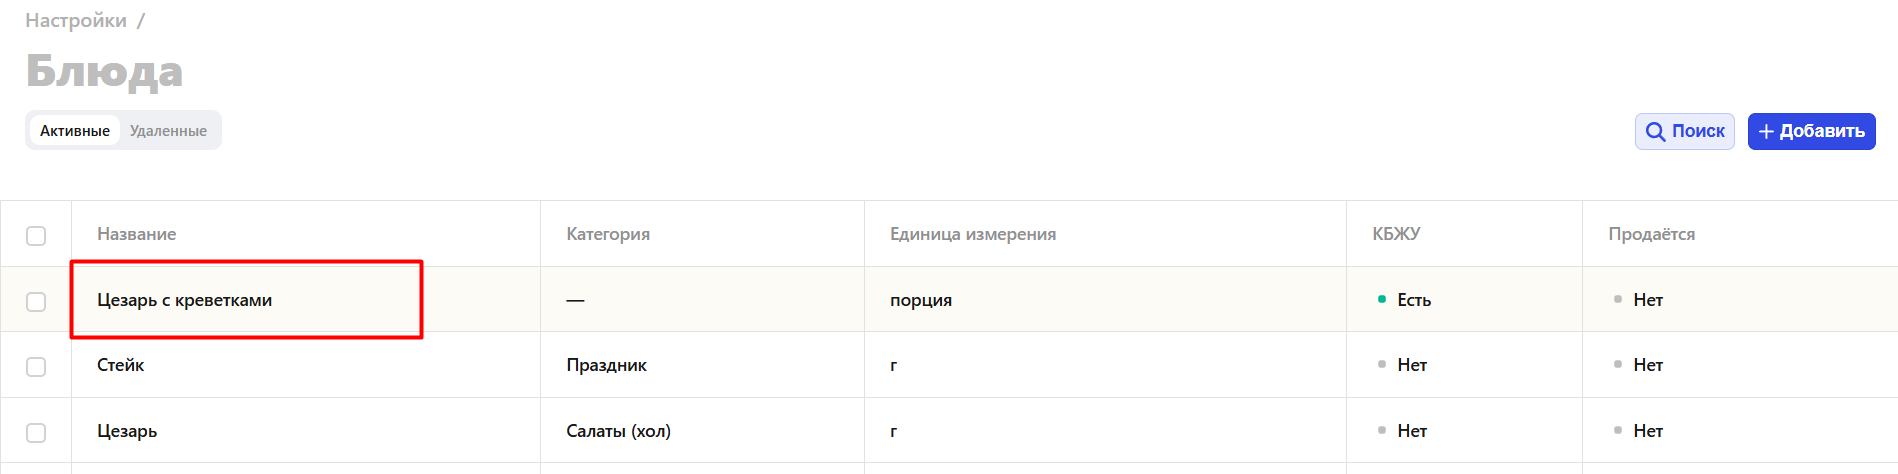Select the Активные tab

[x=75, y=131]
